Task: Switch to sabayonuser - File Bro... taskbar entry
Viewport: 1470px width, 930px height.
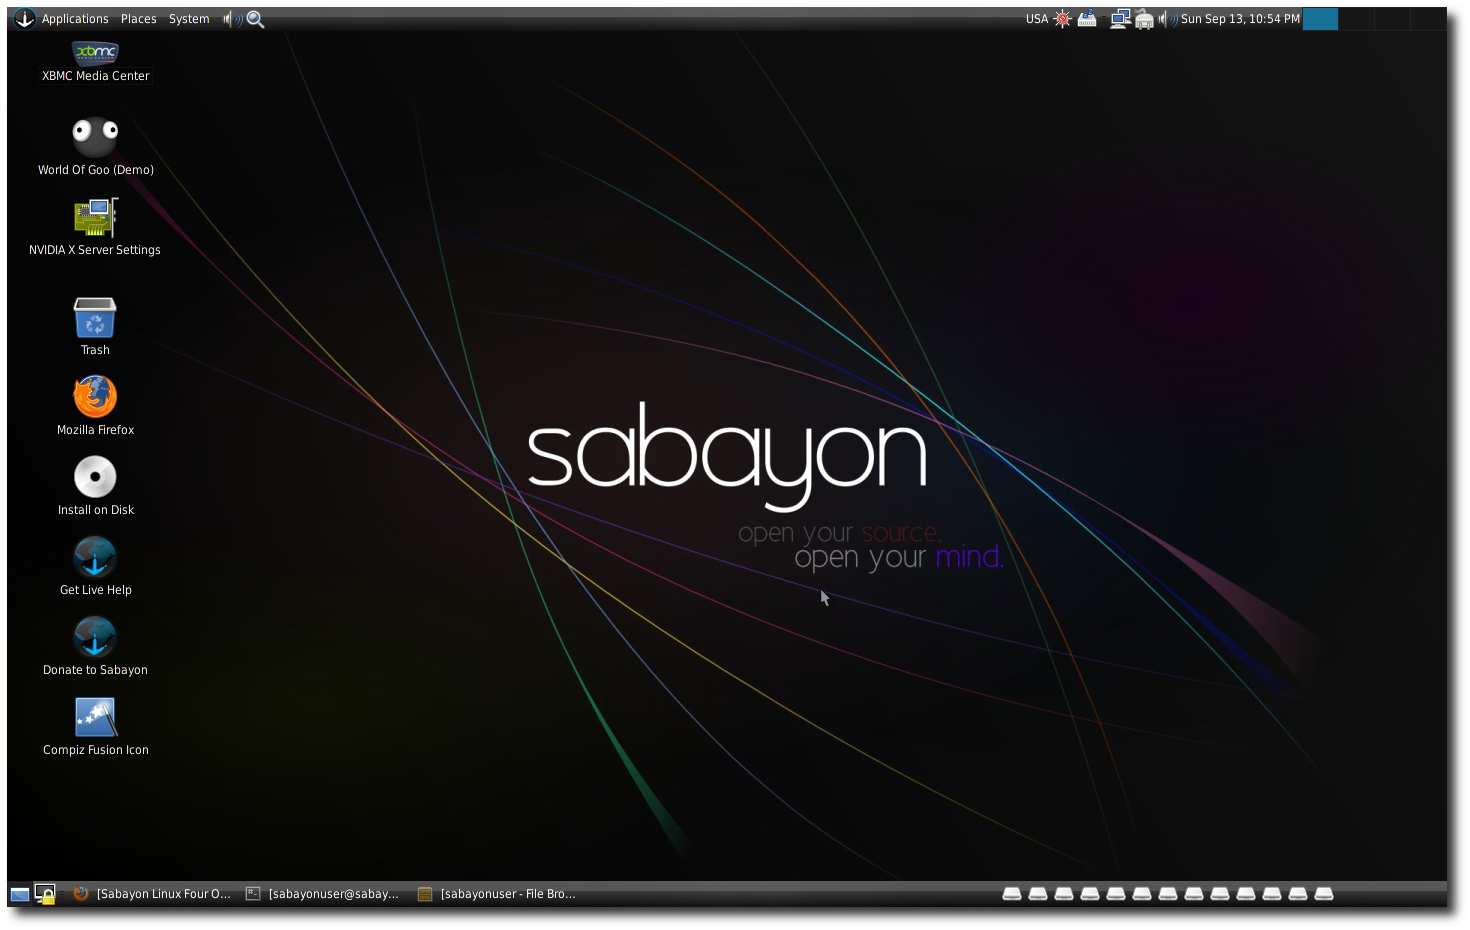Action: pyautogui.click(x=496, y=894)
